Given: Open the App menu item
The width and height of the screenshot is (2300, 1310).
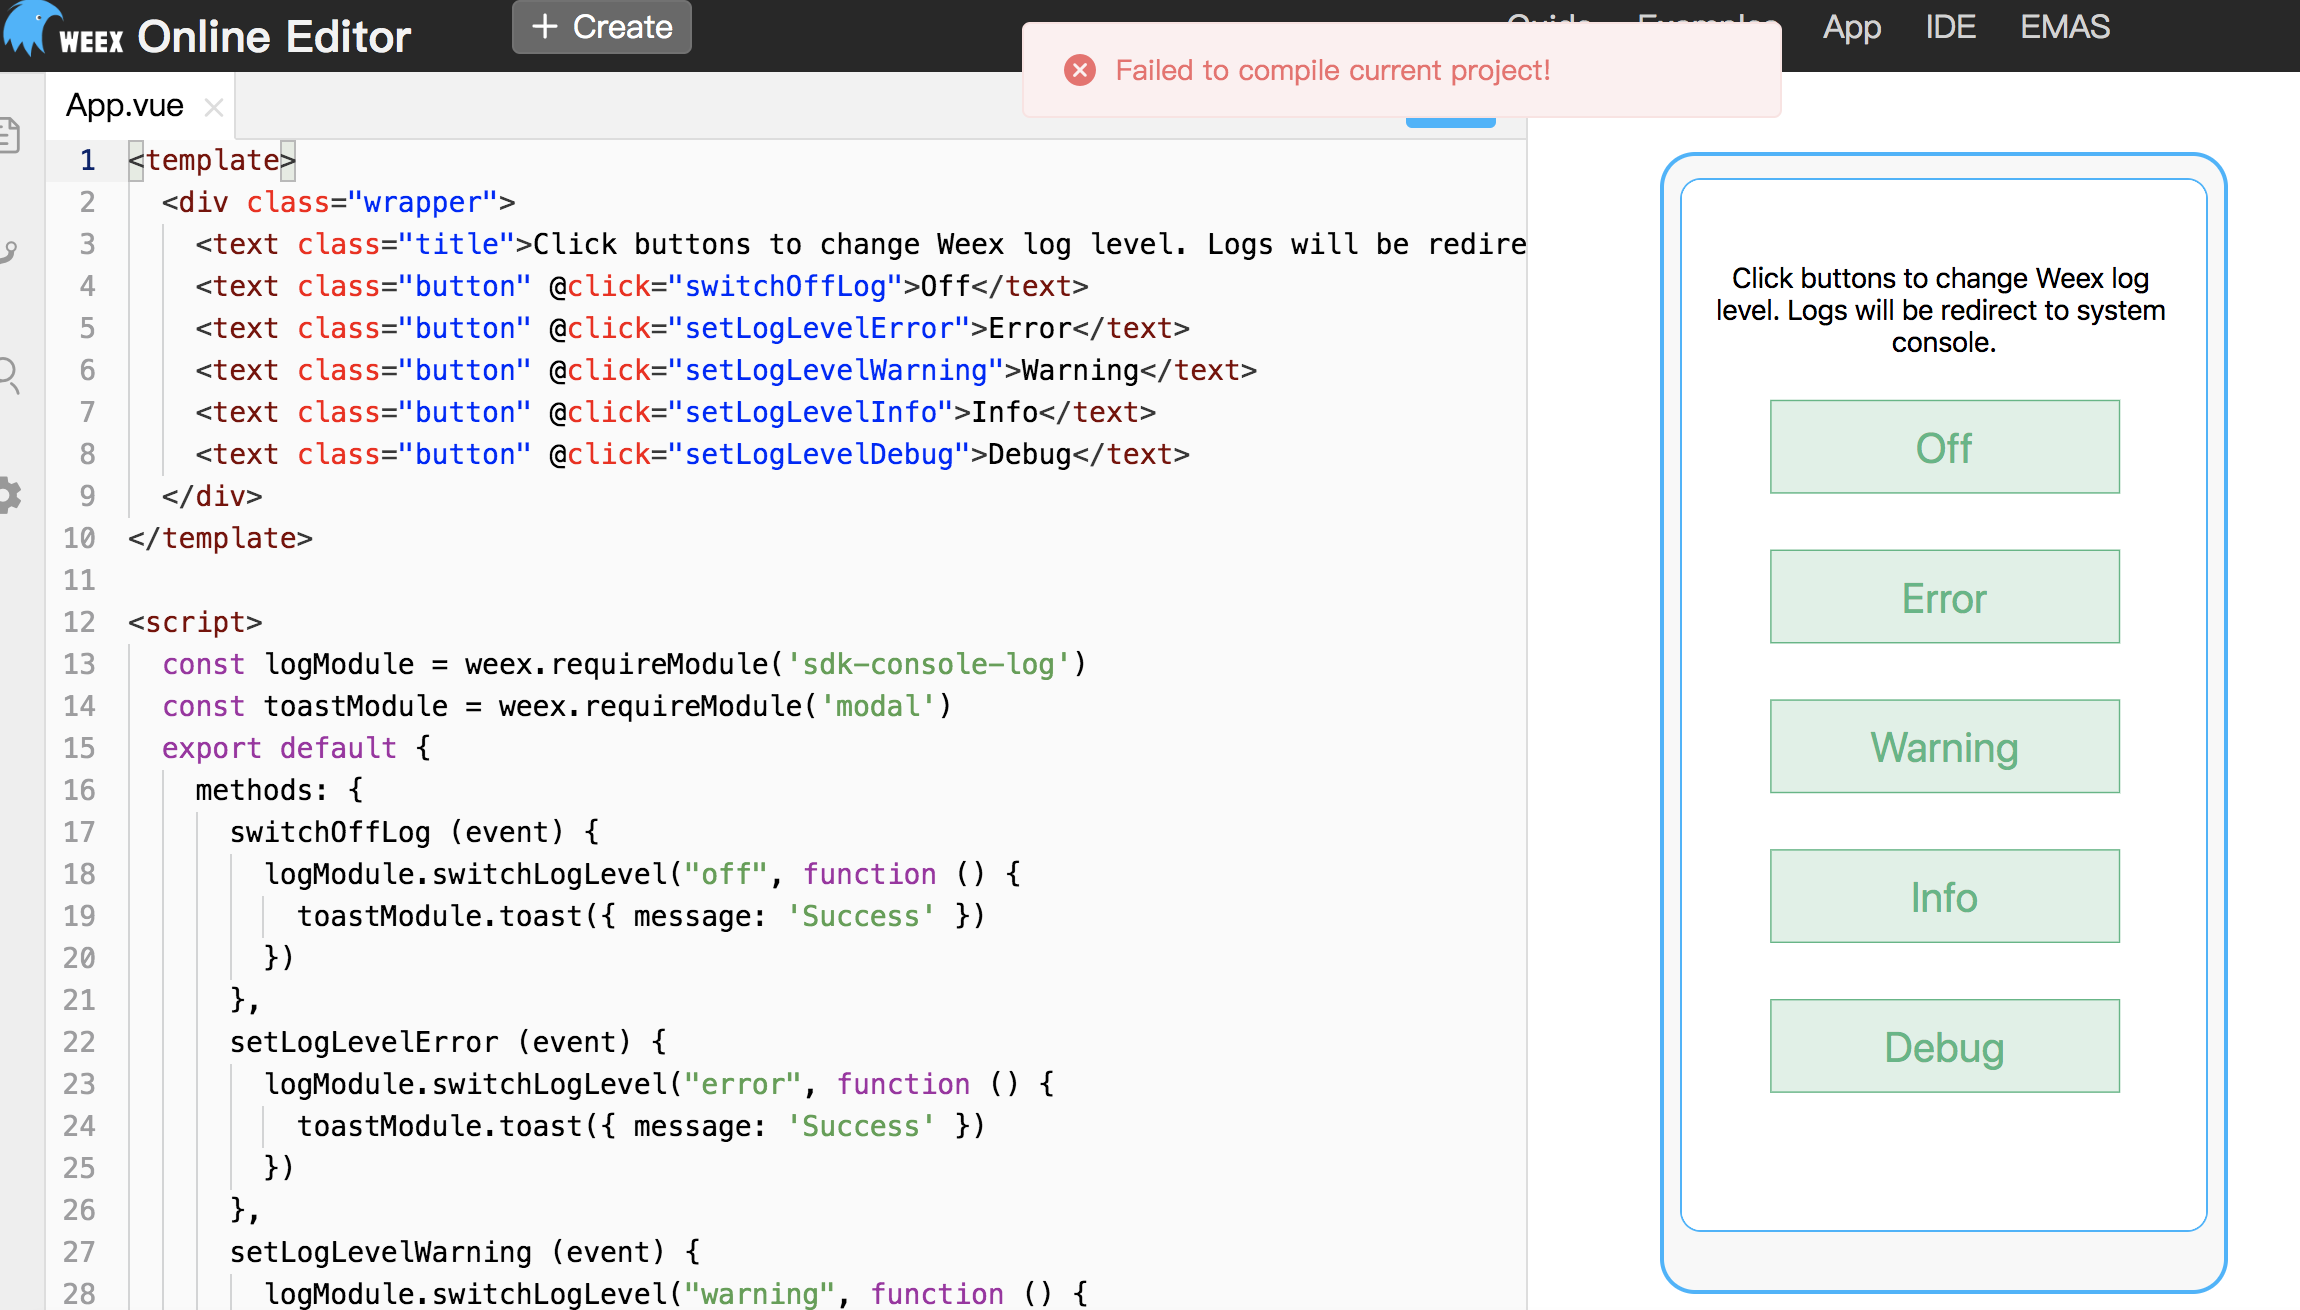Looking at the screenshot, I should (1852, 27).
